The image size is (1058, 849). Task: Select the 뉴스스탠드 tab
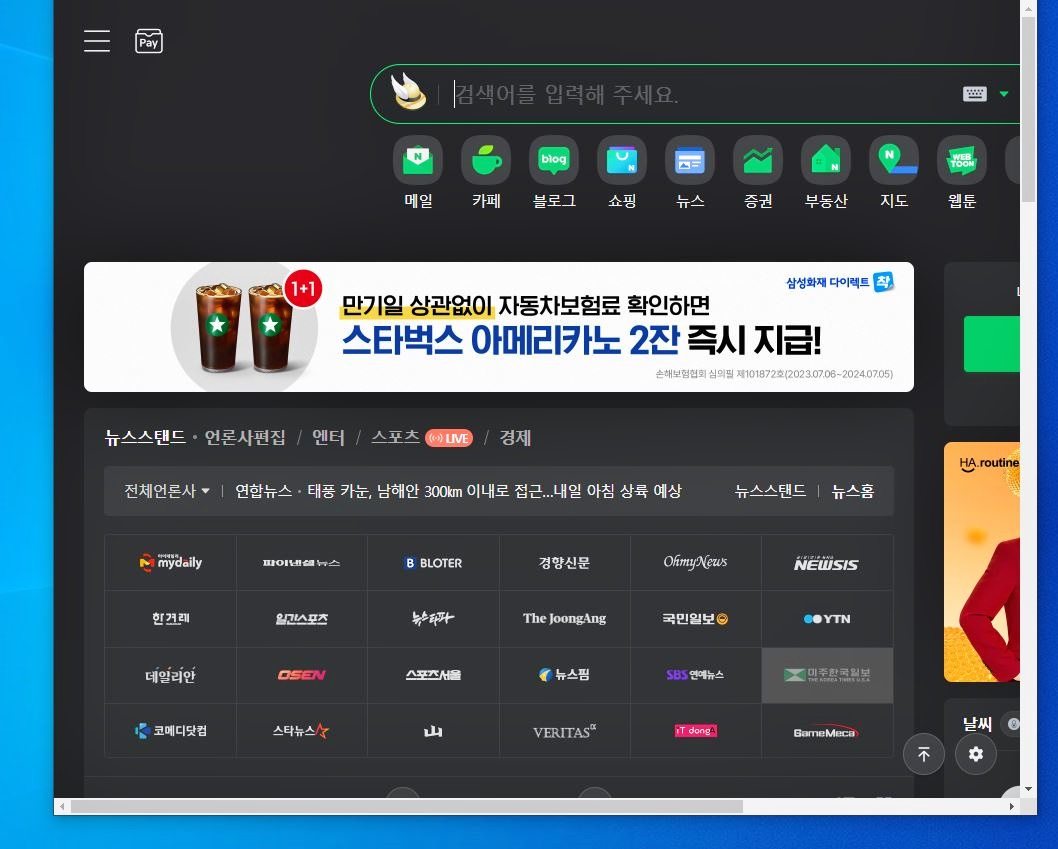145,437
